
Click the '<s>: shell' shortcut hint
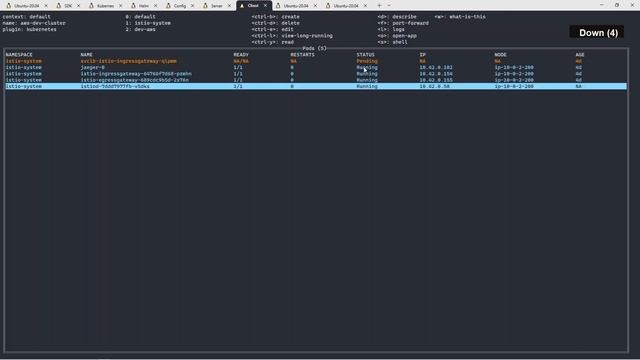392,42
